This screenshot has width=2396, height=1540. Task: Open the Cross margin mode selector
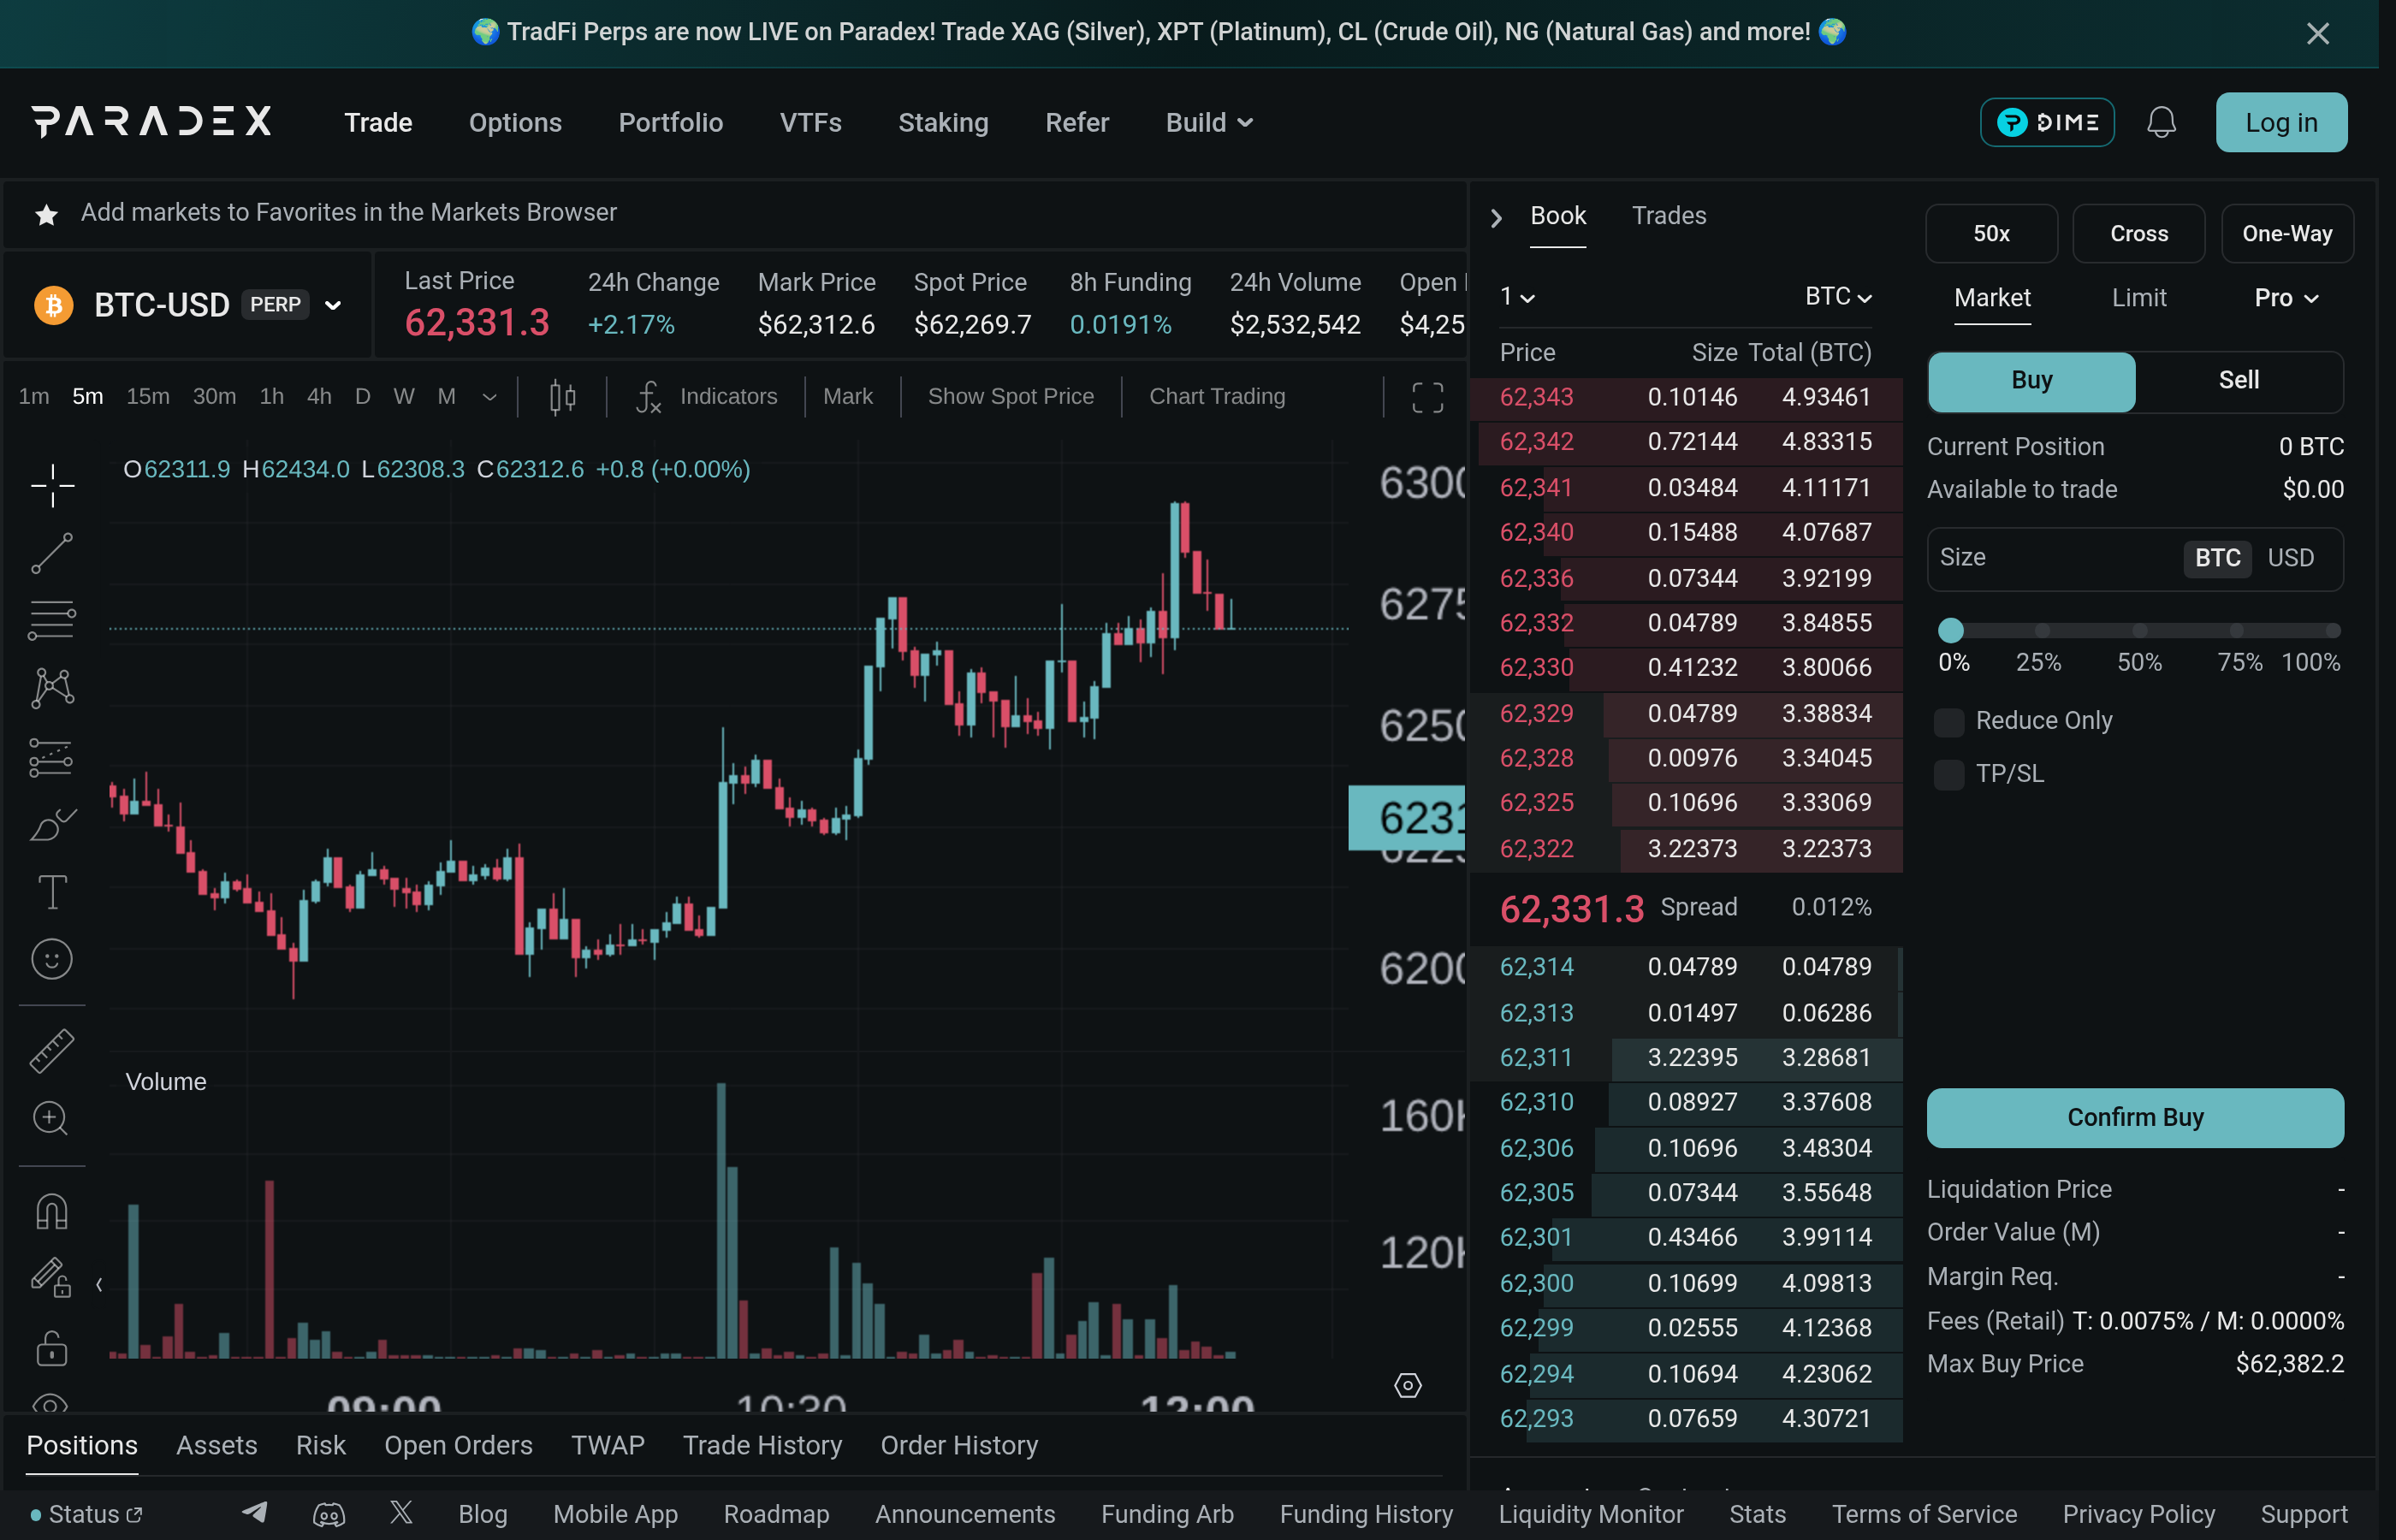pyautogui.click(x=2138, y=234)
